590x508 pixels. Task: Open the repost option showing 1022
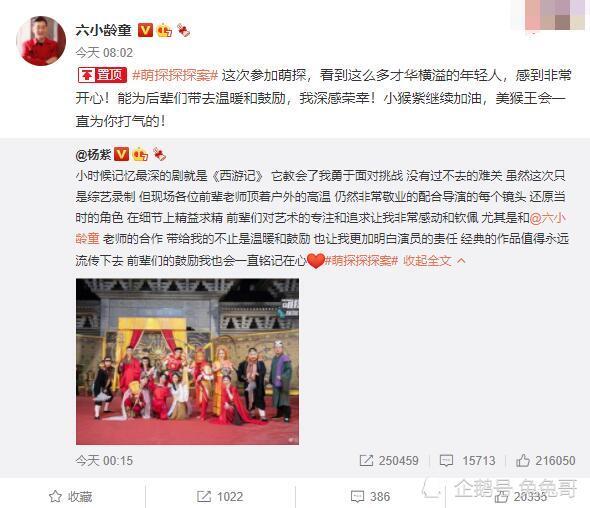220,496
